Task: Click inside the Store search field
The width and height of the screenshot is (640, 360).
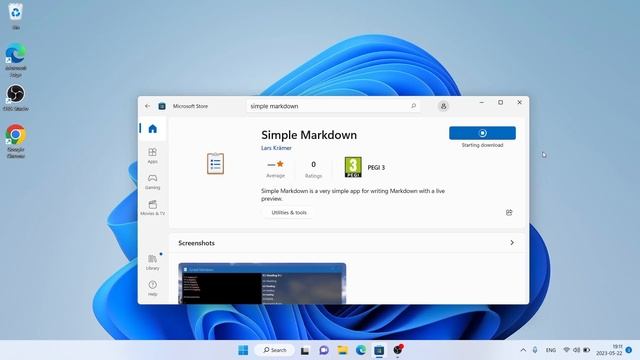Action: pos(333,106)
